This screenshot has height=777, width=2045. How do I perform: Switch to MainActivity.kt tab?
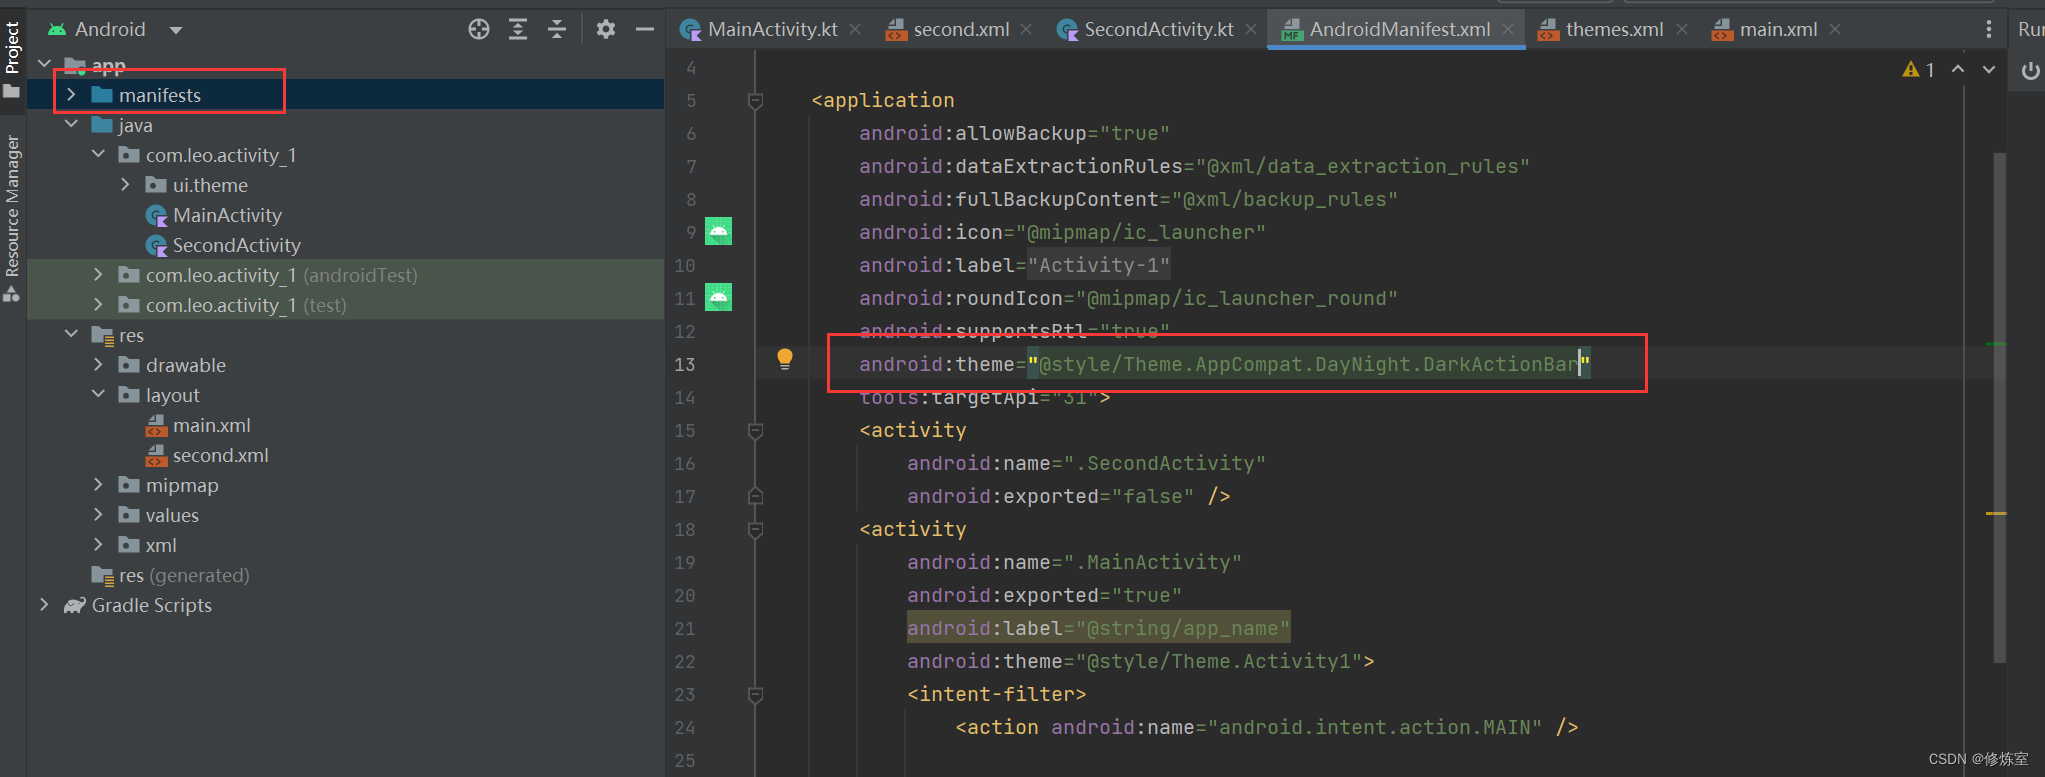(772, 29)
